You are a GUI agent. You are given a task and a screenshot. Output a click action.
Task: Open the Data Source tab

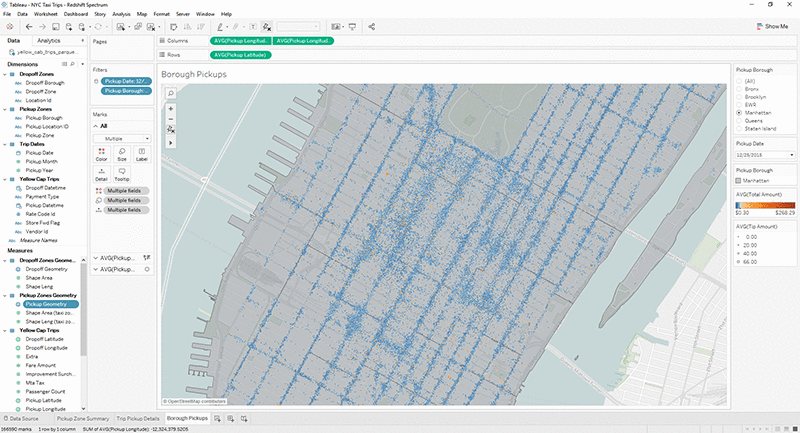click(x=21, y=418)
